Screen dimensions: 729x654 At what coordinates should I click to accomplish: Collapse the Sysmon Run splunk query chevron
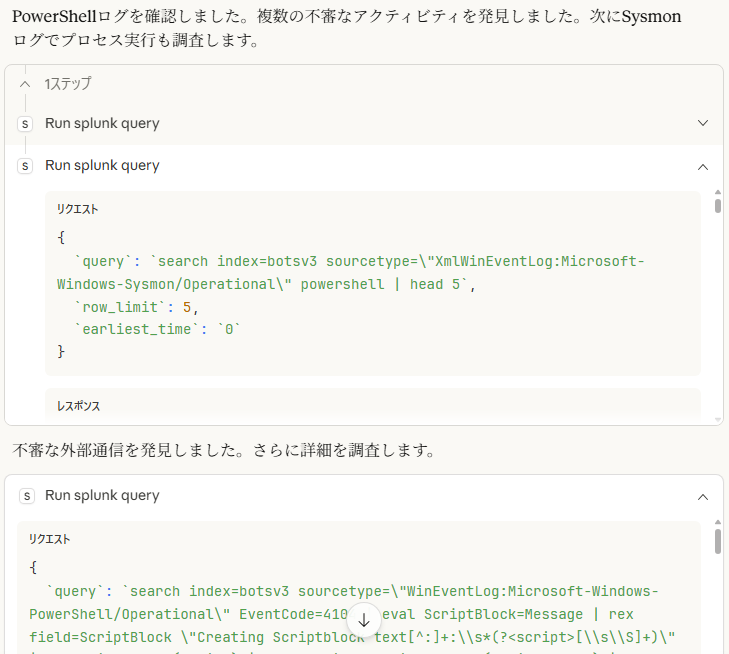pos(702,166)
